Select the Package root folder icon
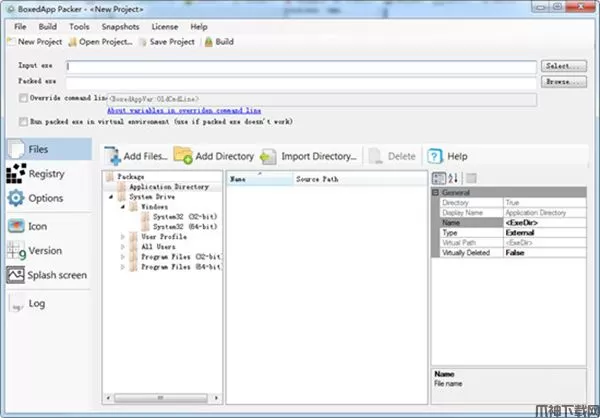The image size is (600, 418). click(110, 176)
